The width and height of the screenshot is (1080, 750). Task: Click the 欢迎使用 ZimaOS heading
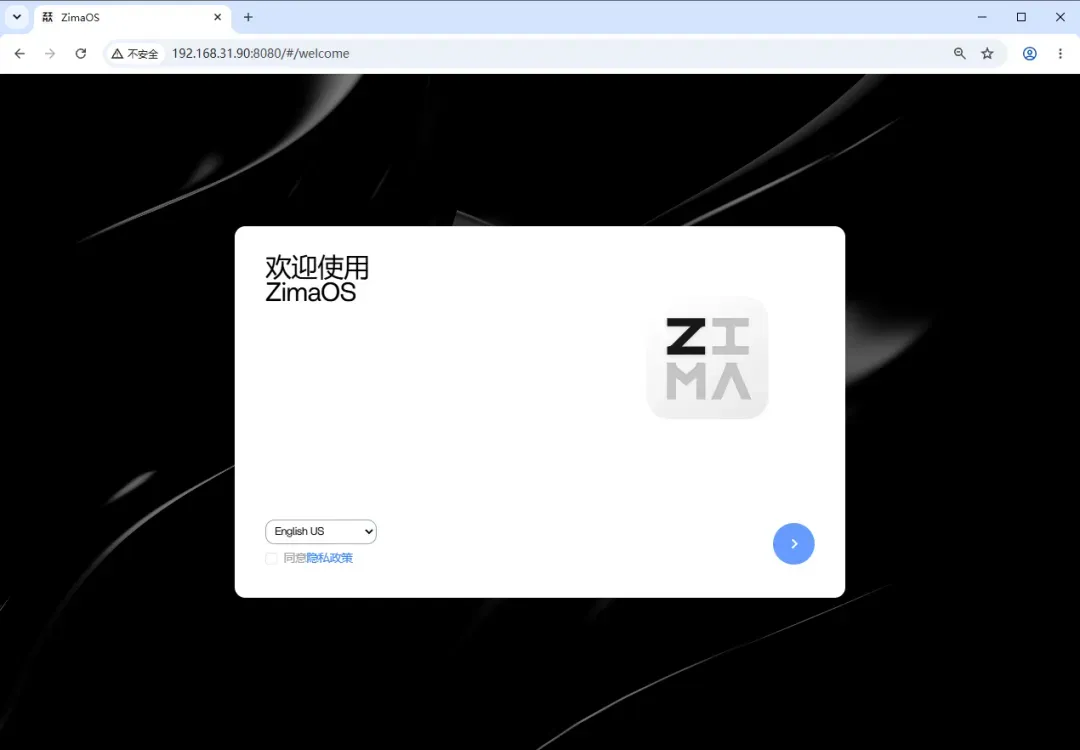[318, 279]
